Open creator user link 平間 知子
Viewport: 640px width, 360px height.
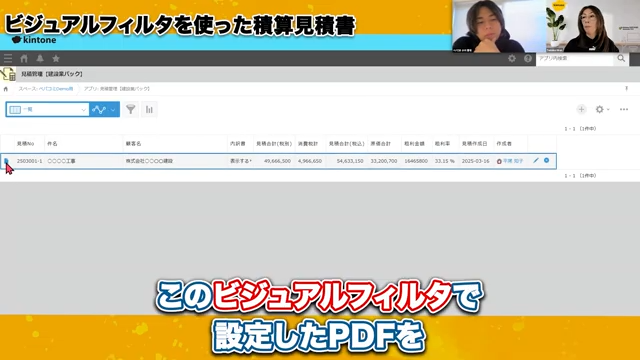tap(513, 161)
